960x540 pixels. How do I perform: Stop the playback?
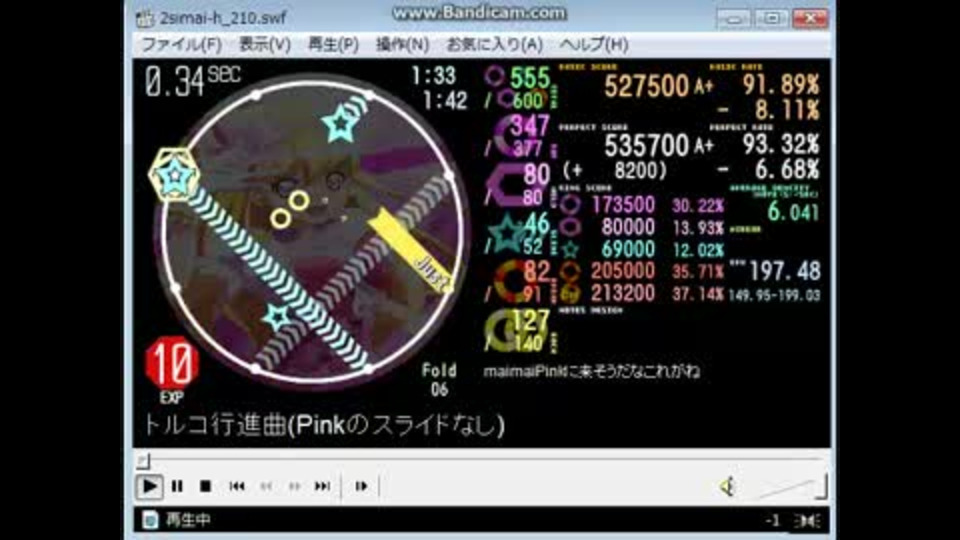click(206, 487)
